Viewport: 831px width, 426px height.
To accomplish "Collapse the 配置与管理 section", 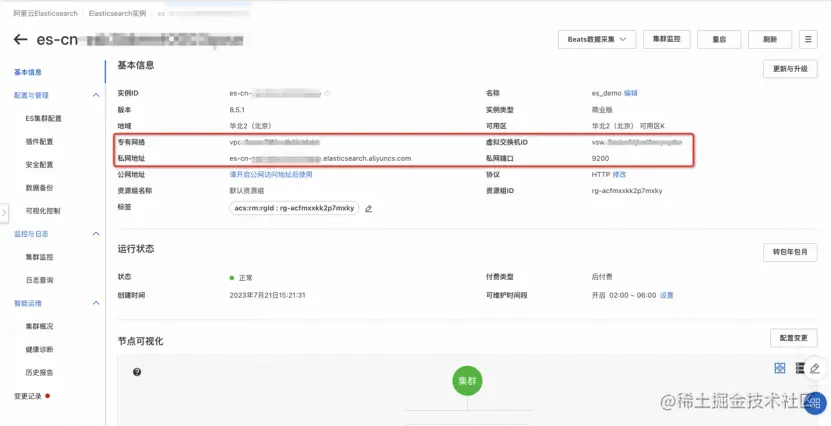I will [96, 95].
